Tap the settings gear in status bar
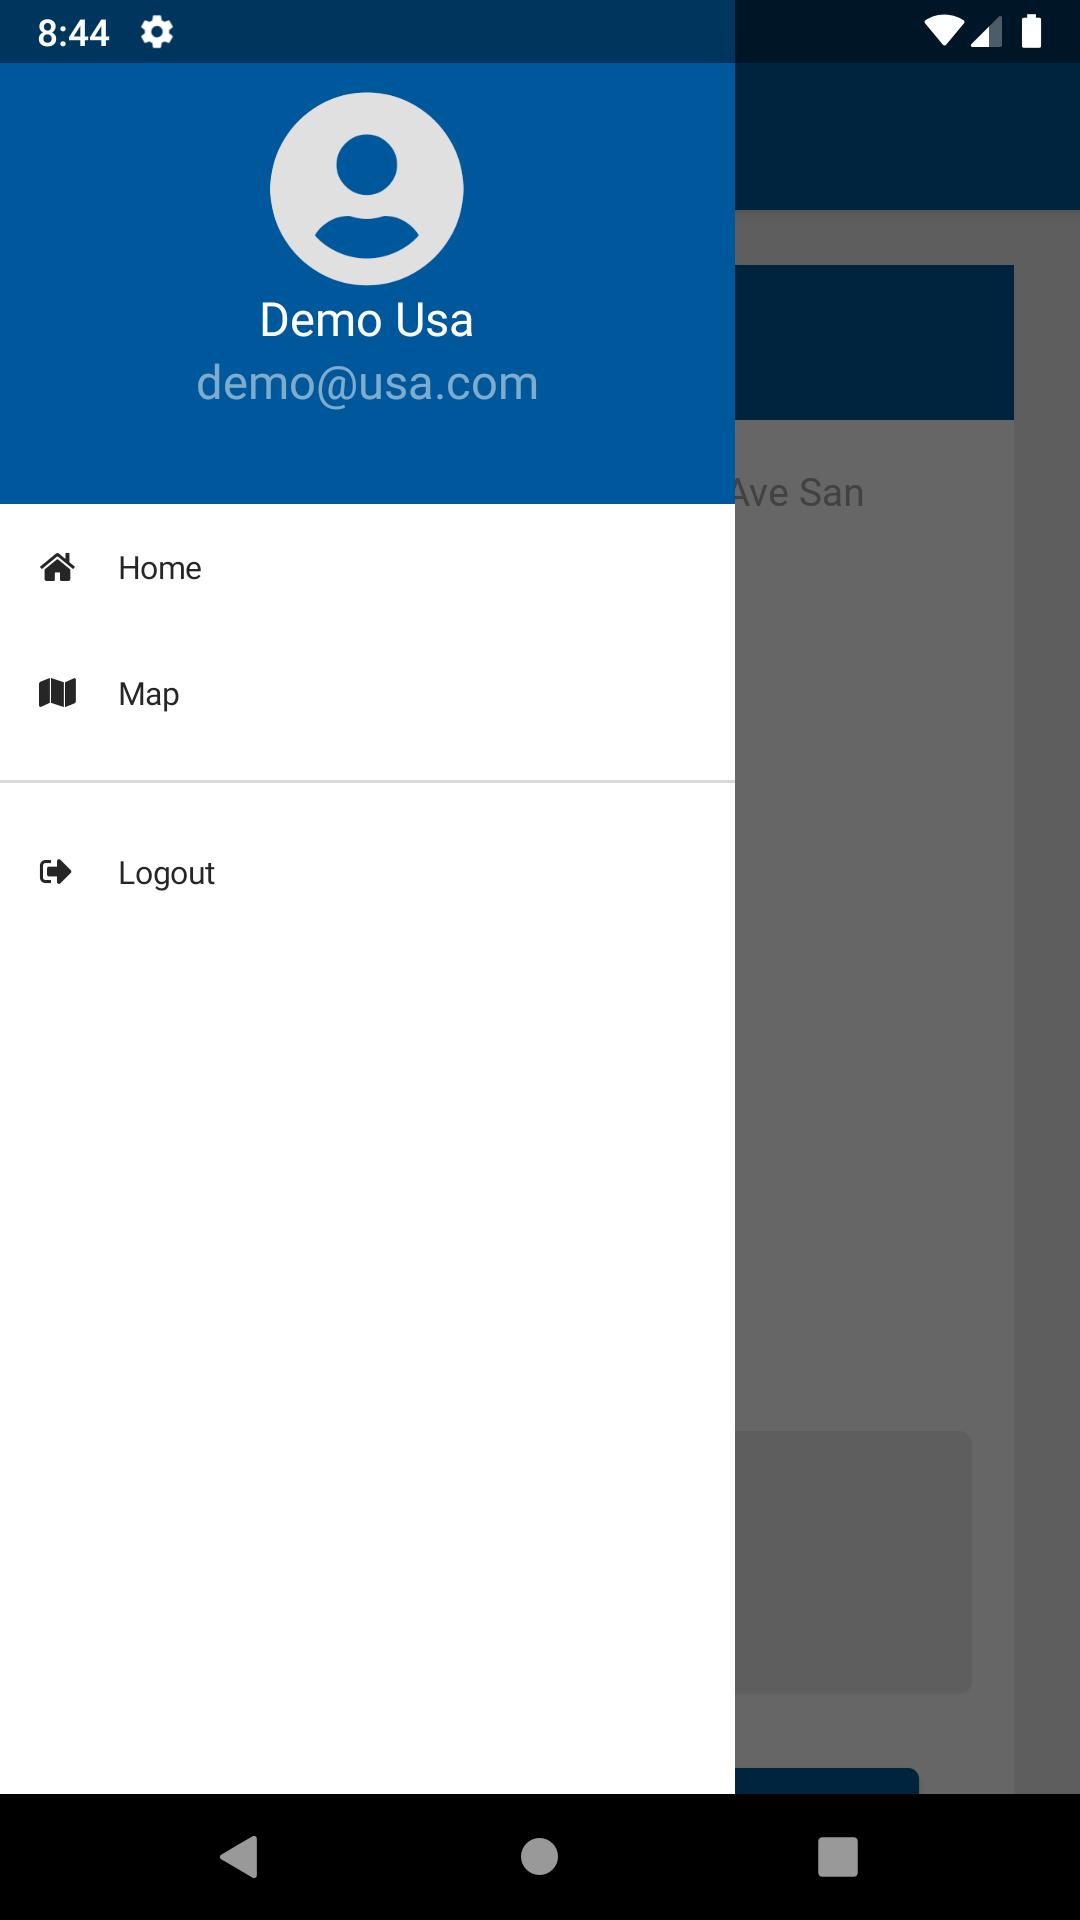The height and width of the screenshot is (1920, 1080). (157, 32)
